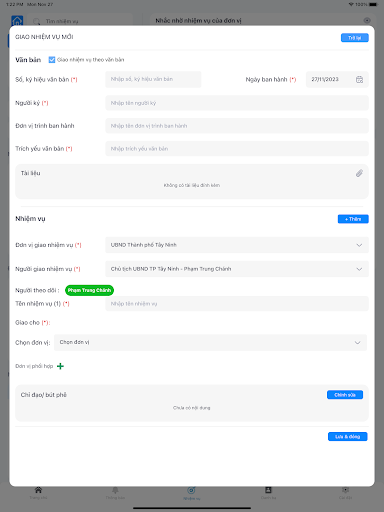Click the search magnifier icon at top
The height and width of the screenshot is (512, 384).
click(36, 21)
